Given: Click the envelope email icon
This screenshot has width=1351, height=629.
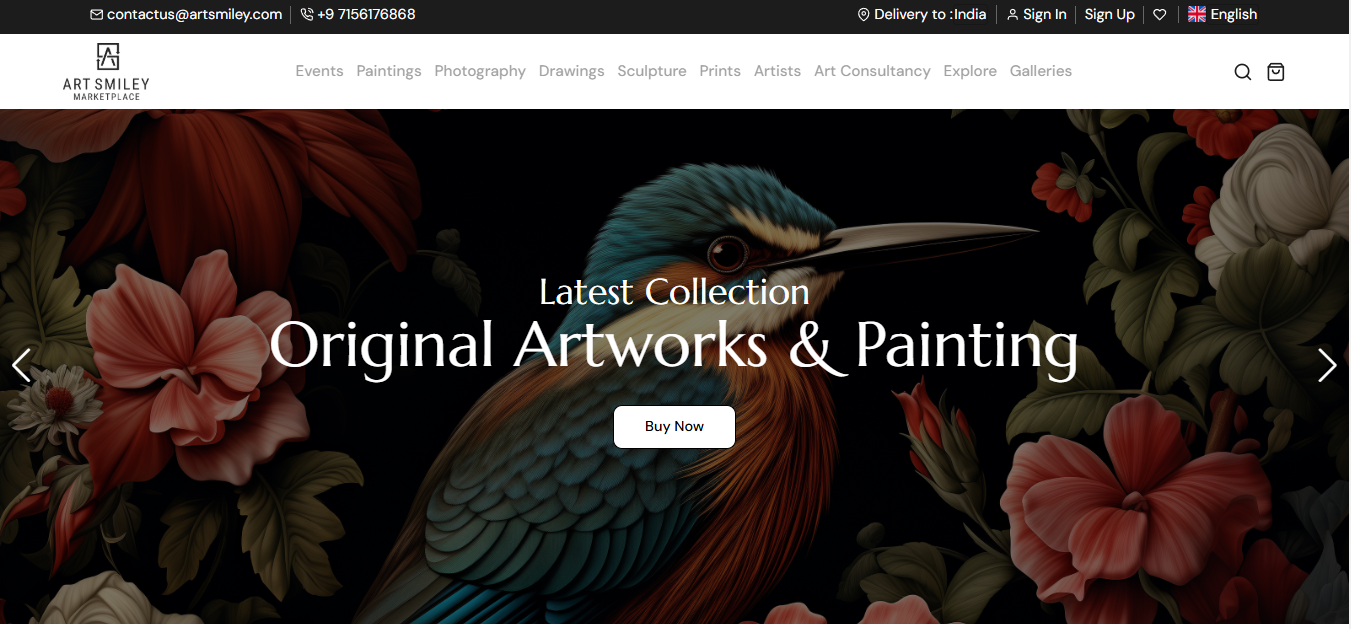Looking at the screenshot, I should click(96, 15).
